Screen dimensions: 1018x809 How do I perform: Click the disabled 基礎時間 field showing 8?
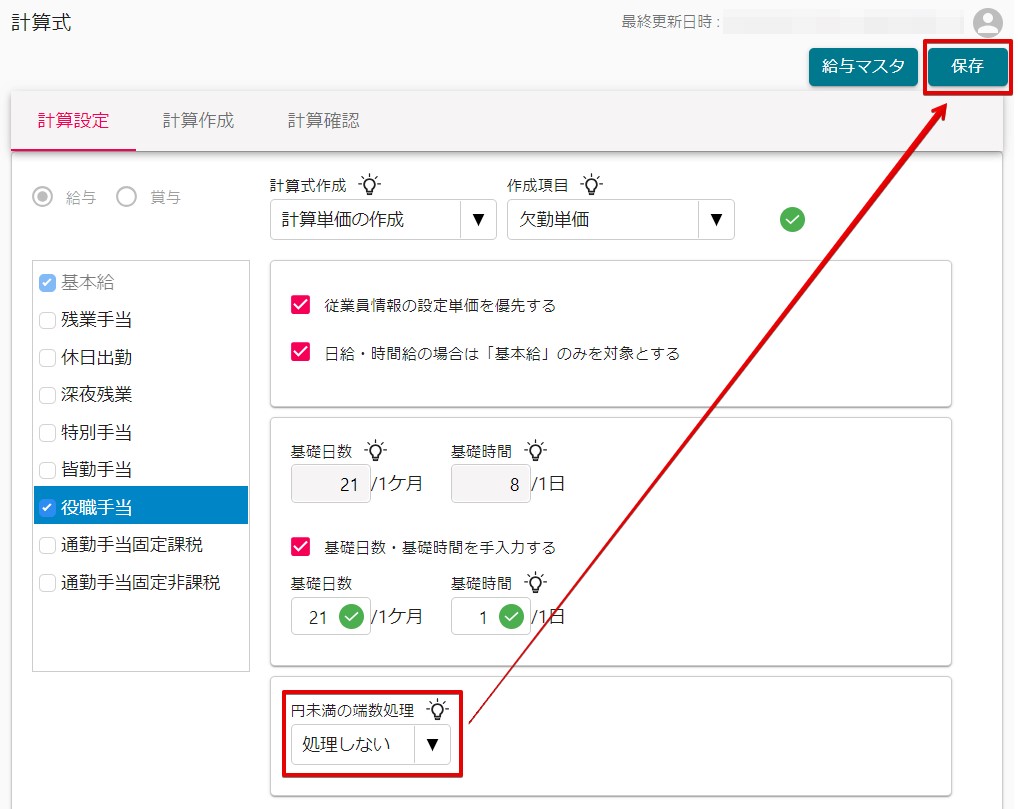coord(491,483)
